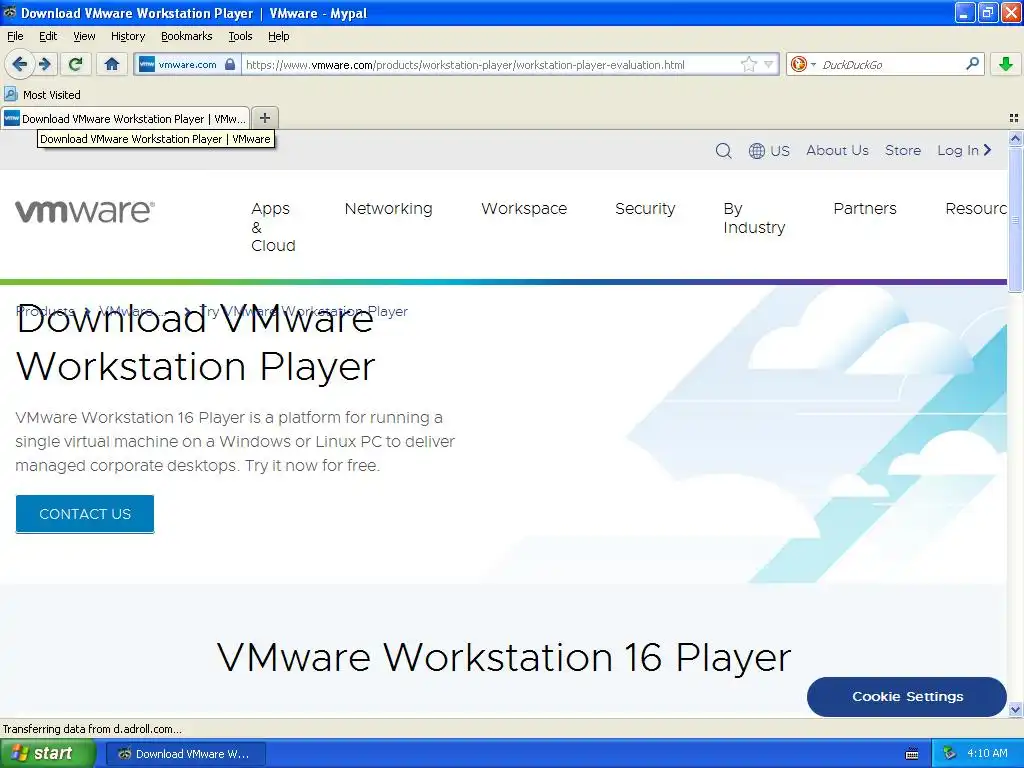The height and width of the screenshot is (768, 1024).
Task: Open the History menu
Action: 127,36
